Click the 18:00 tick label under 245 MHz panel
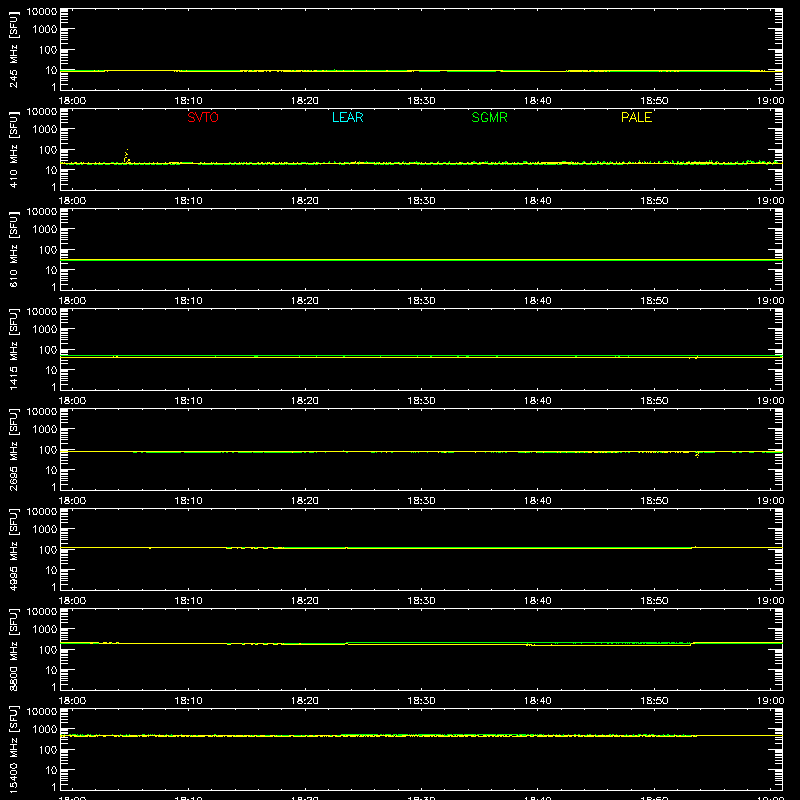This screenshot has height=800, width=800. pos(72,101)
